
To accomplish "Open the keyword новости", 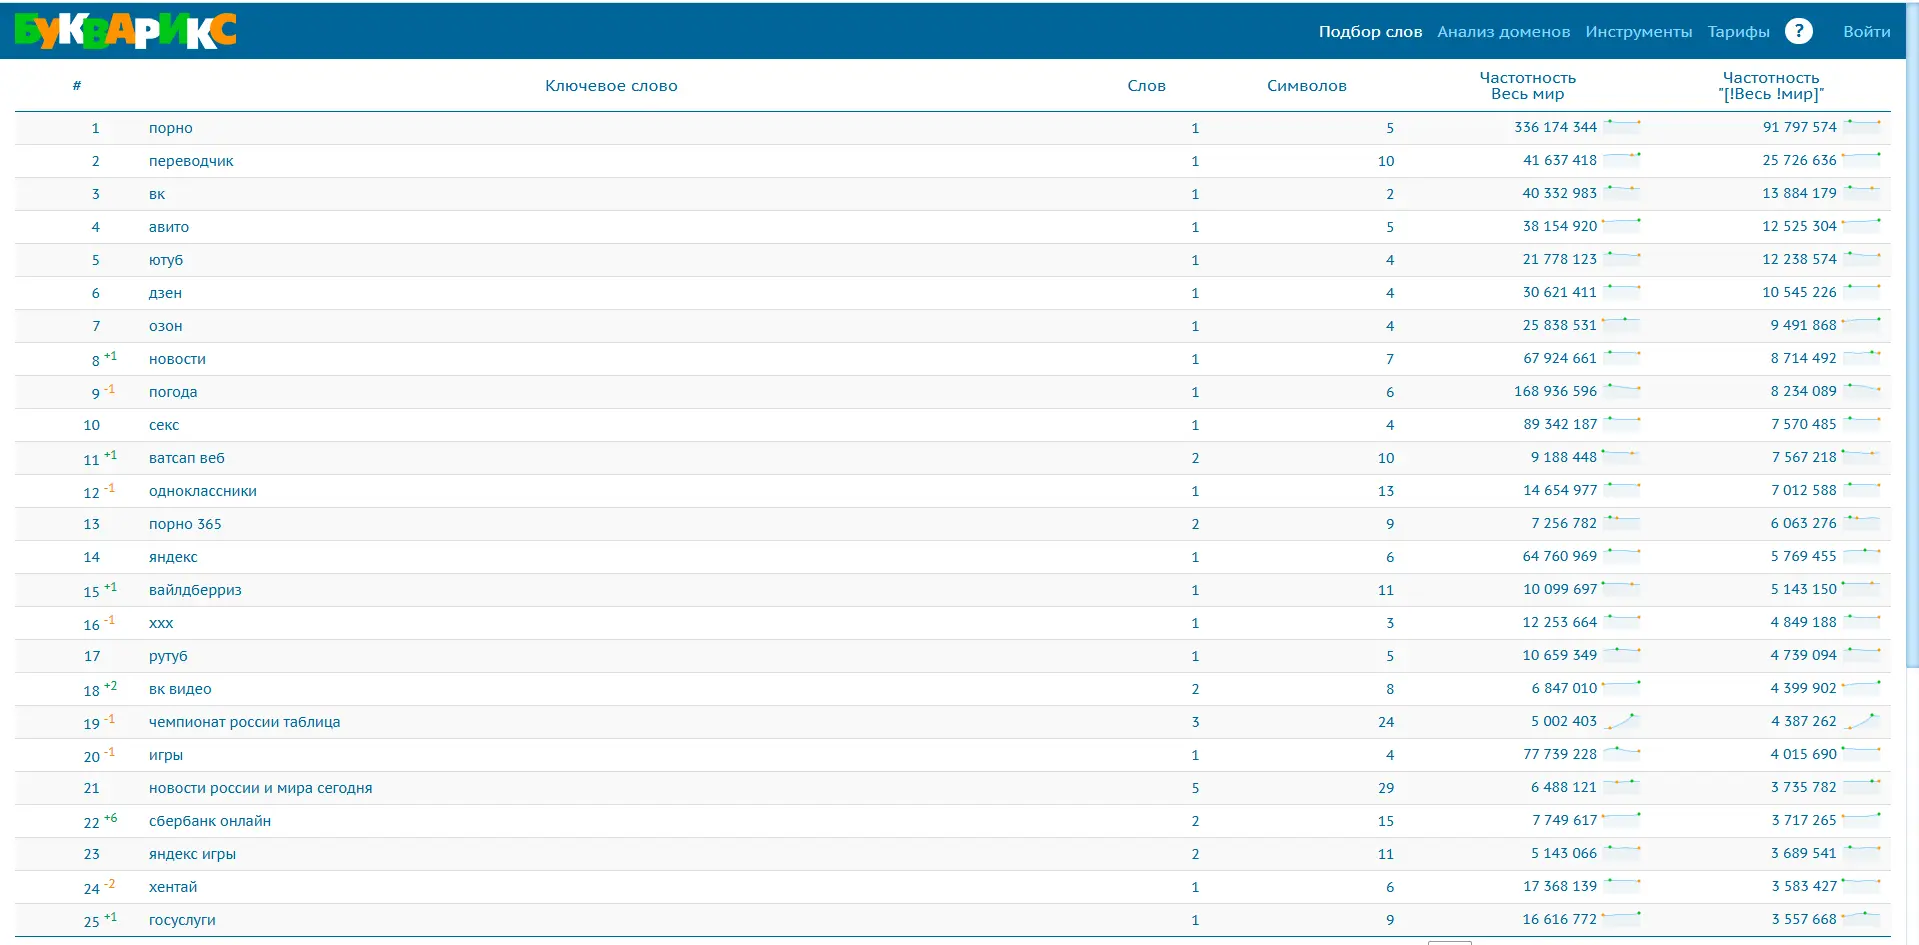I will click(x=177, y=359).
